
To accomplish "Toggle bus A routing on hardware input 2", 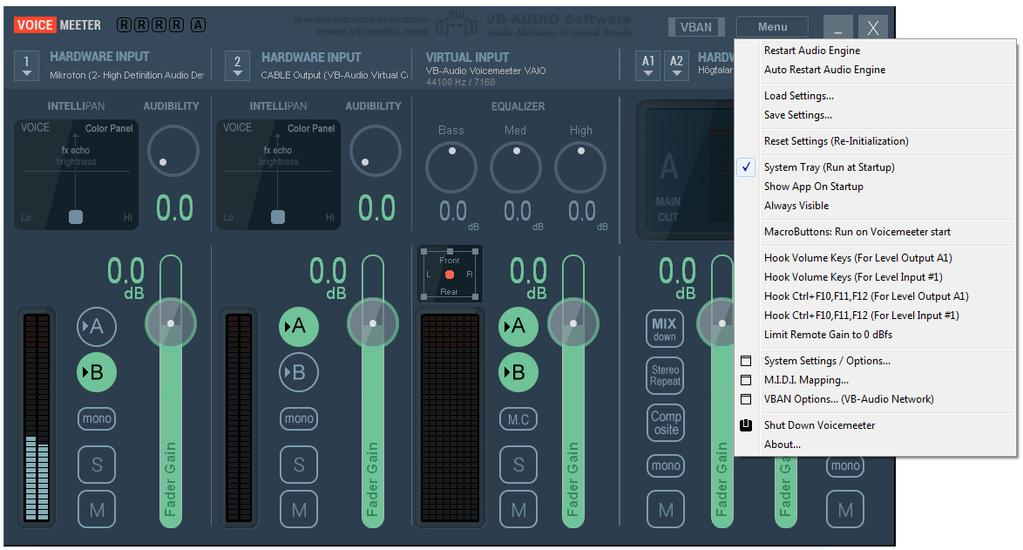I will (x=299, y=326).
